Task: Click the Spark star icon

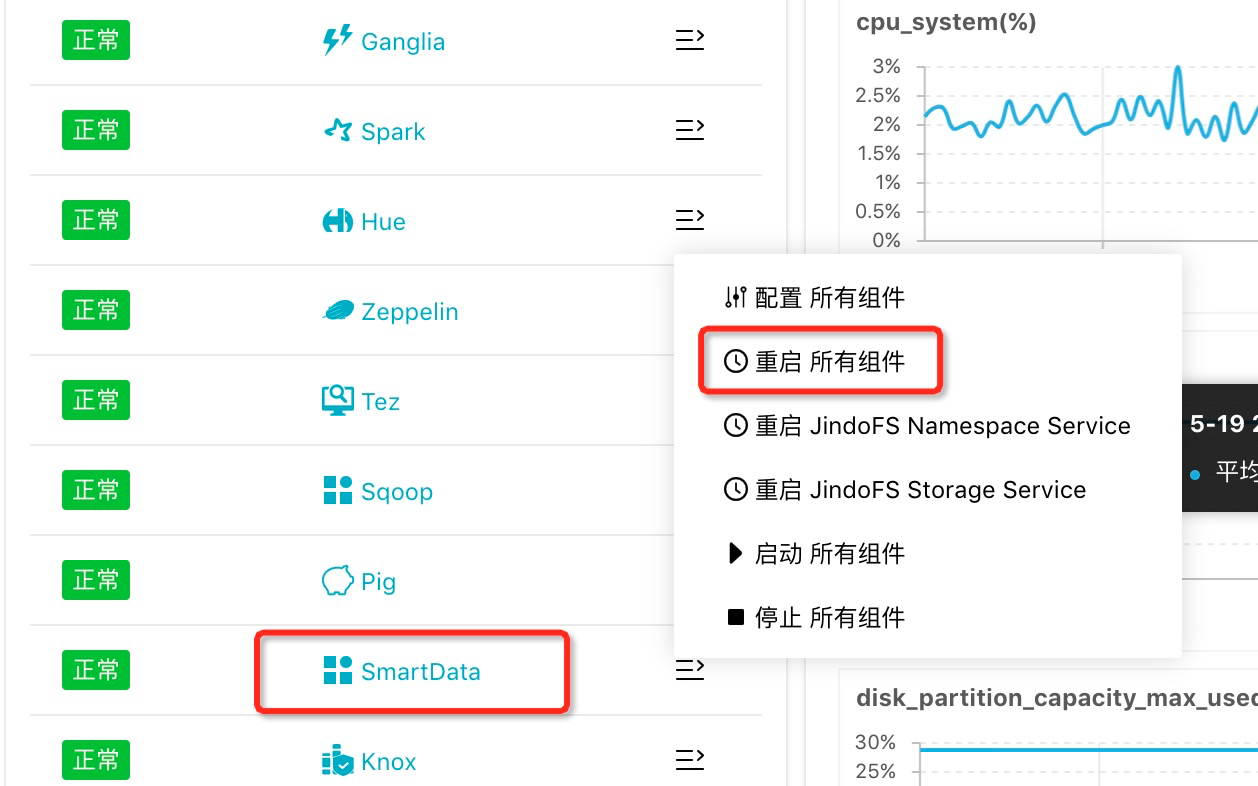Action: 338,131
